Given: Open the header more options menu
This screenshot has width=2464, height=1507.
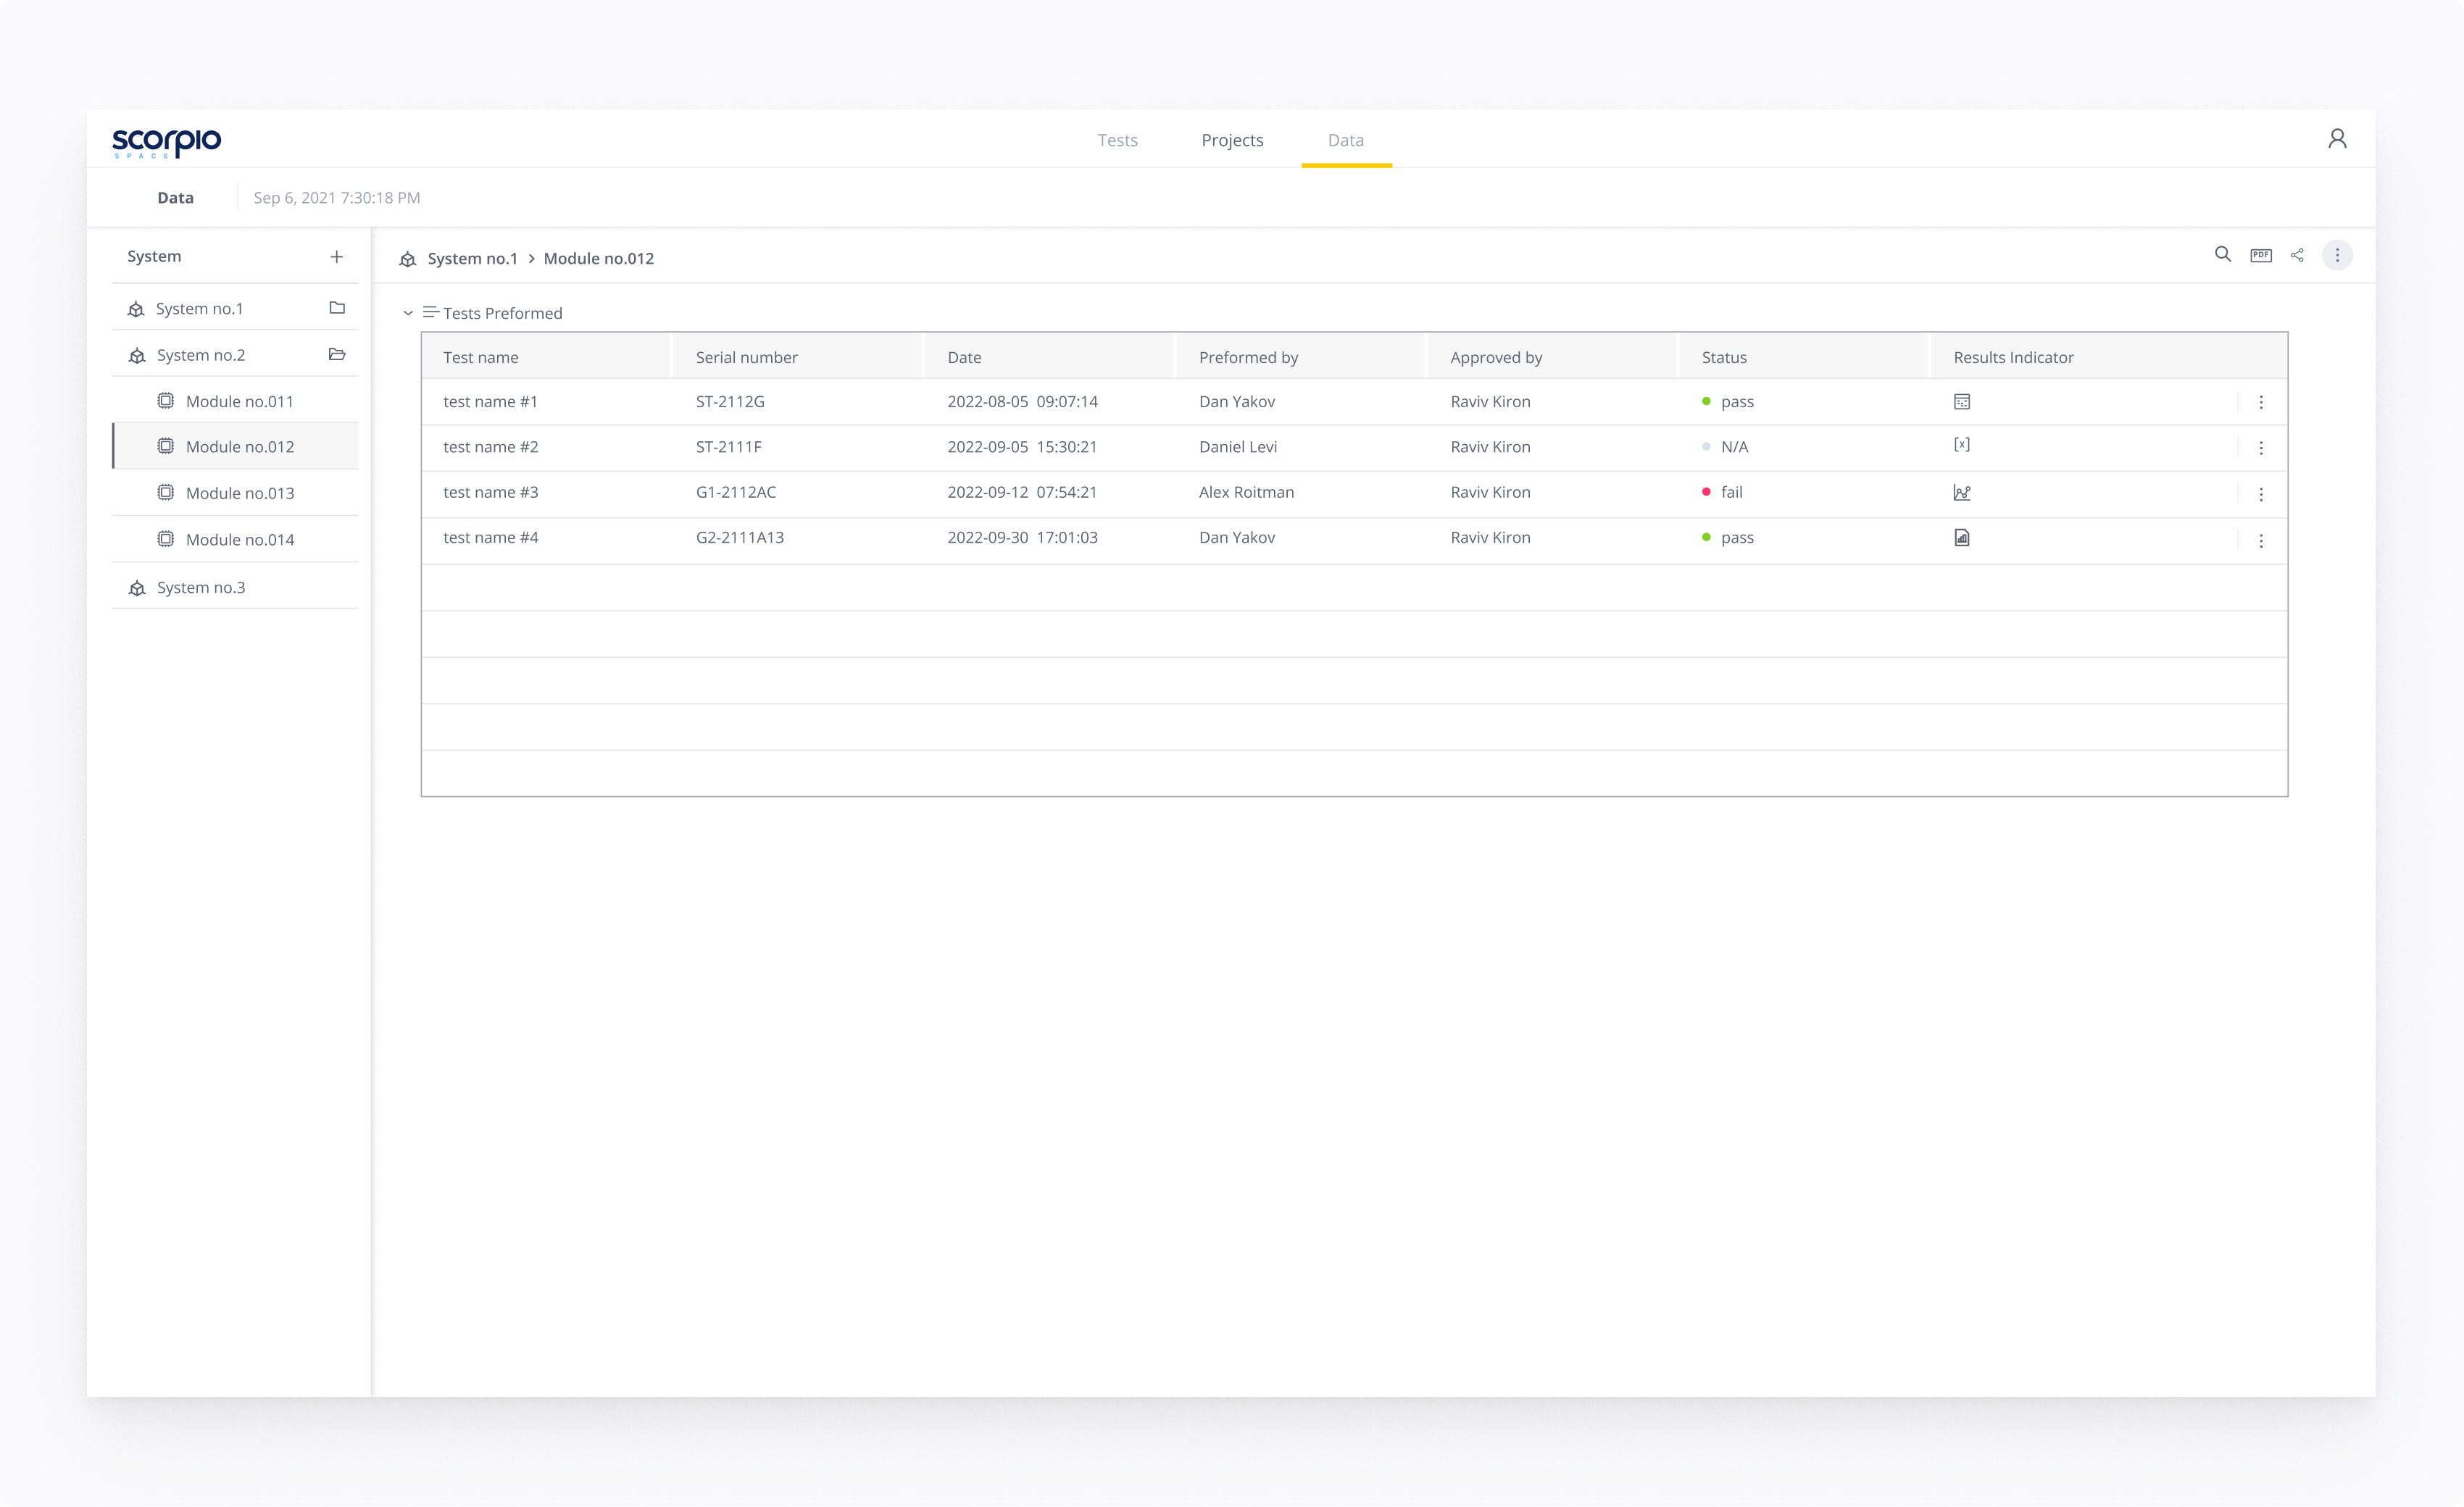Looking at the screenshot, I should (x=2337, y=255).
